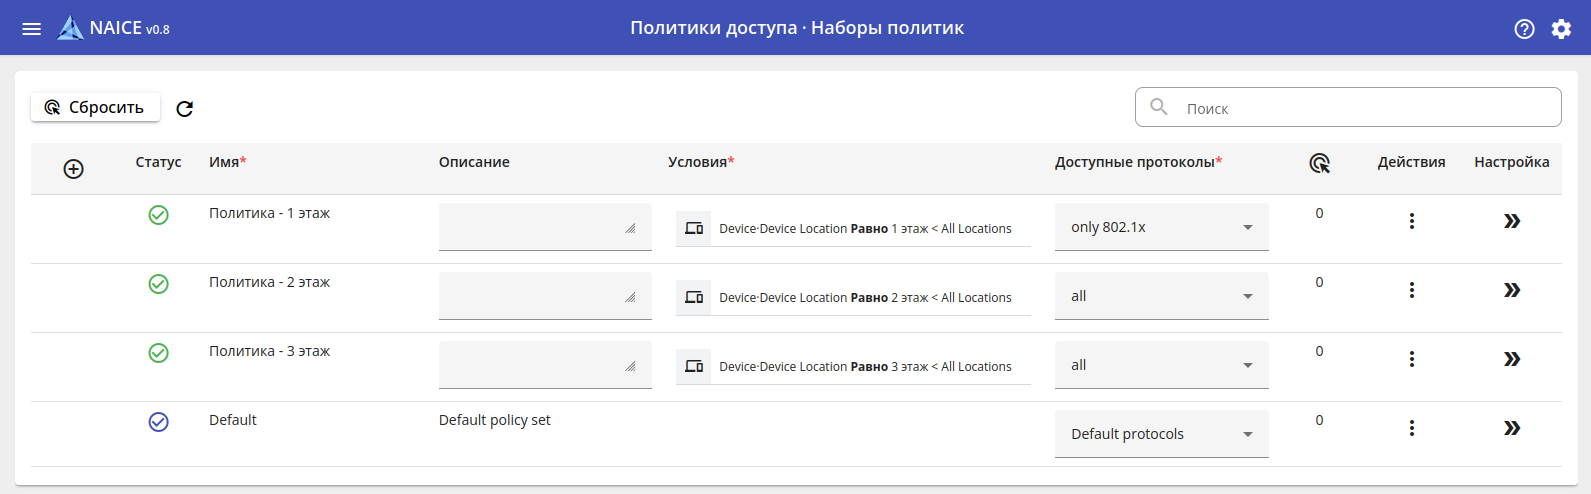Open the settings gear icon
Screen dimensions: 1591x494
click(x=1561, y=29)
